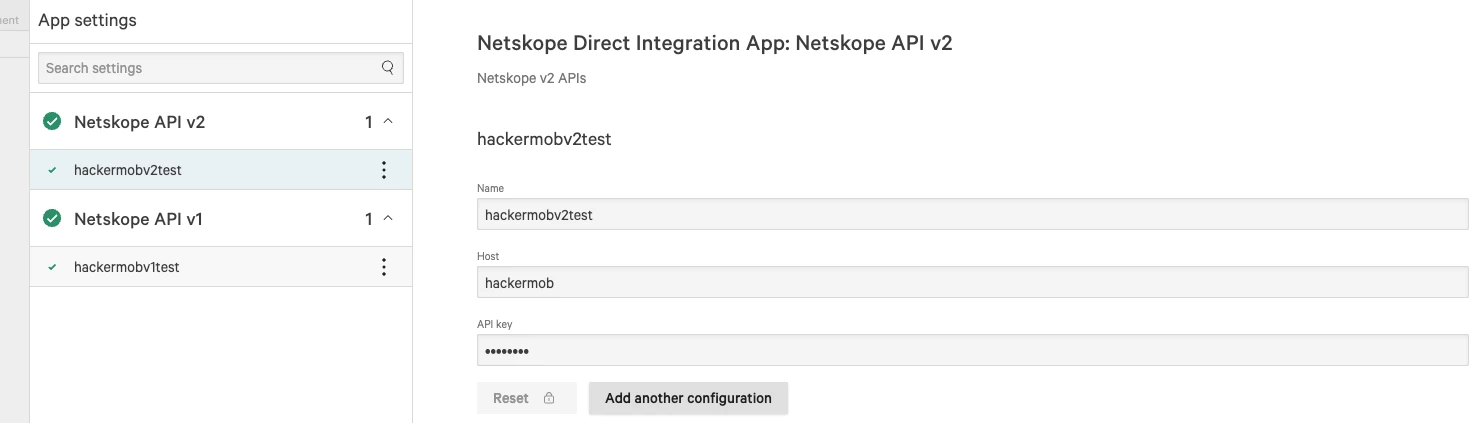Screen dimensions: 1479x423
Task: Click the 'API key' field label
Action: click(x=495, y=324)
